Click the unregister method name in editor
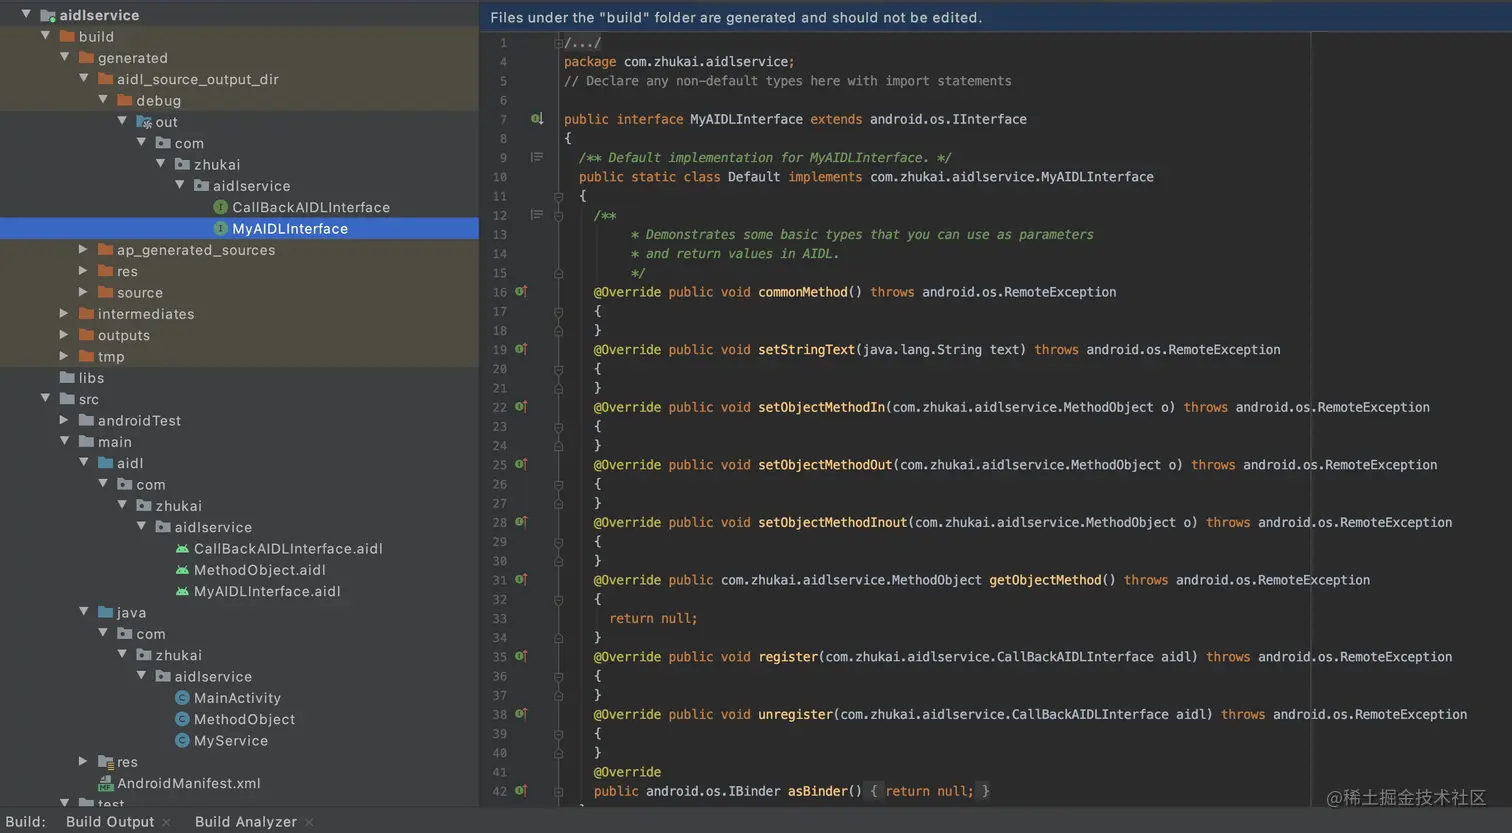 tap(795, 714)
